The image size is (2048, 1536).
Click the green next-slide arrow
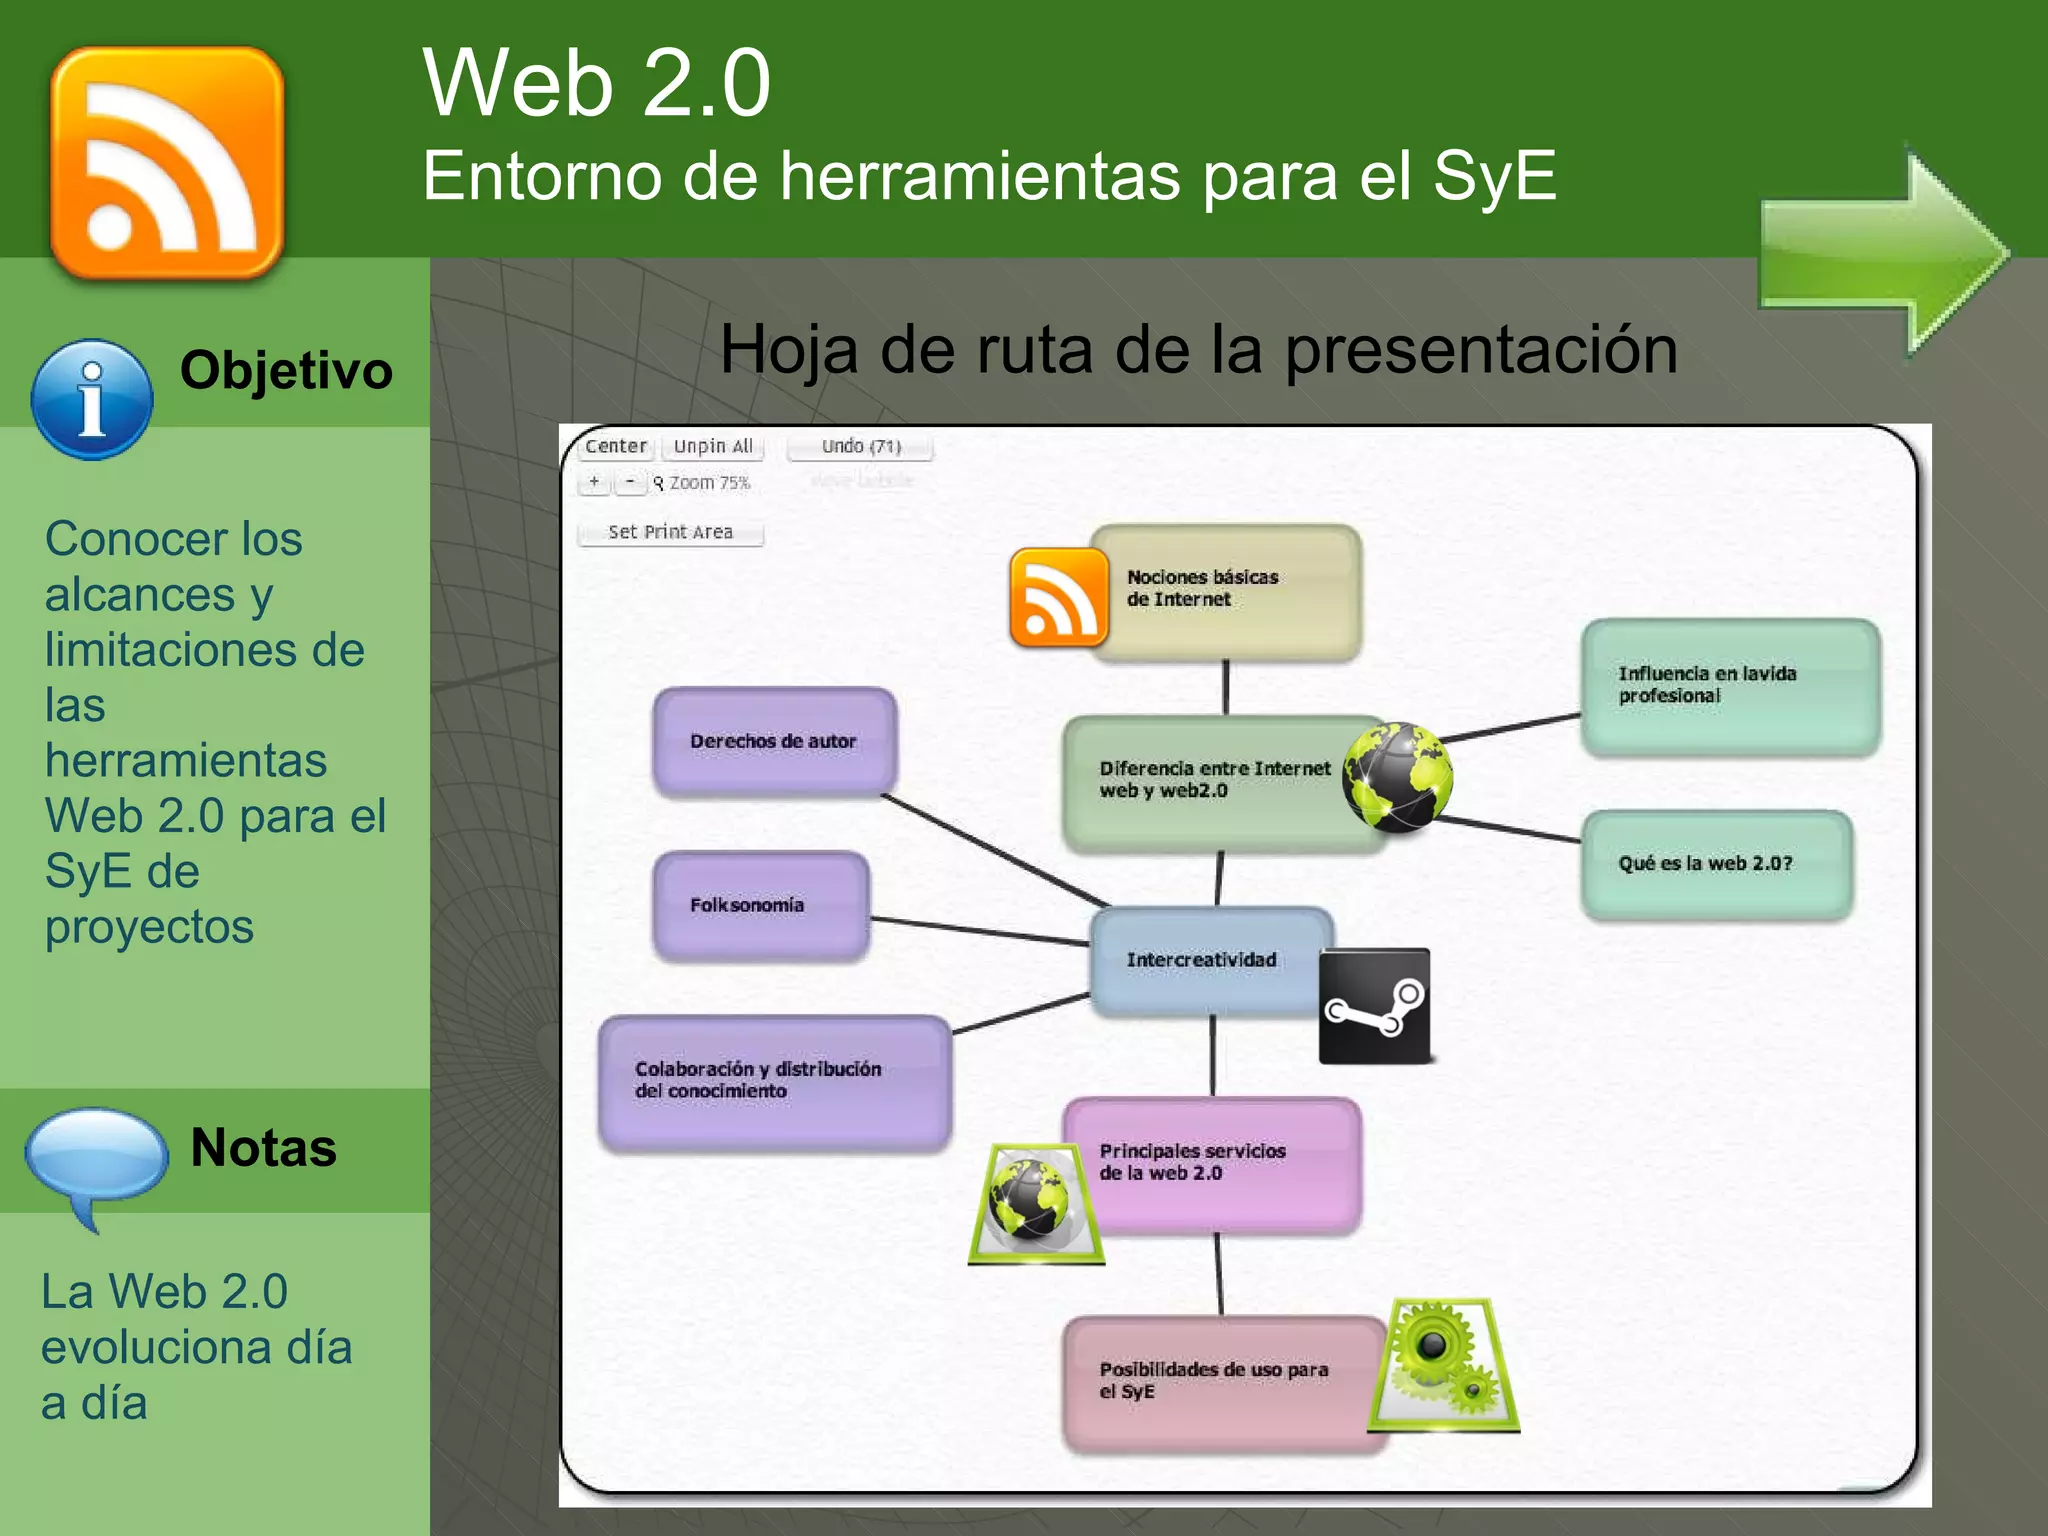(x=1880, y=252)
